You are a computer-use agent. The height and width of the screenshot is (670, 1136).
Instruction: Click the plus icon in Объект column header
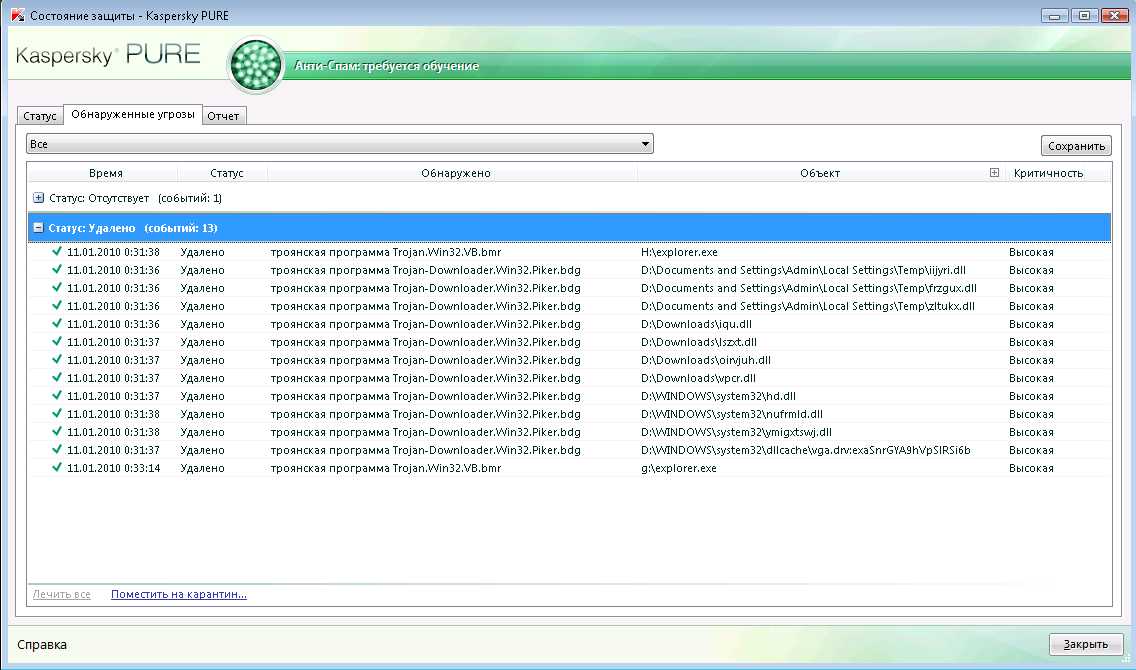[994, 172]
